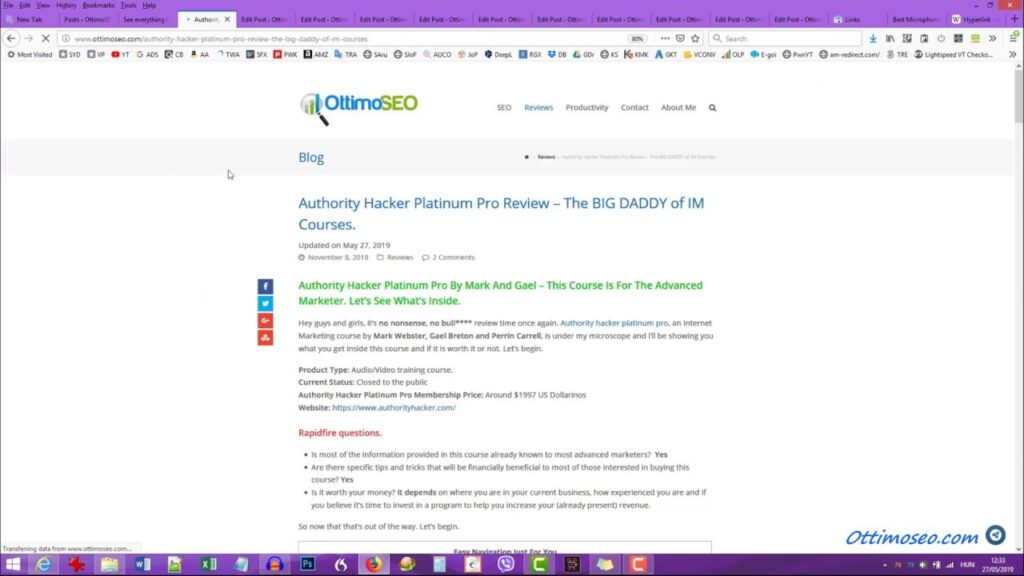1024x576 pixels.
Task: Open the Photoshop taskbar icon
Action: pyautogui.click(x=308, y=564)
